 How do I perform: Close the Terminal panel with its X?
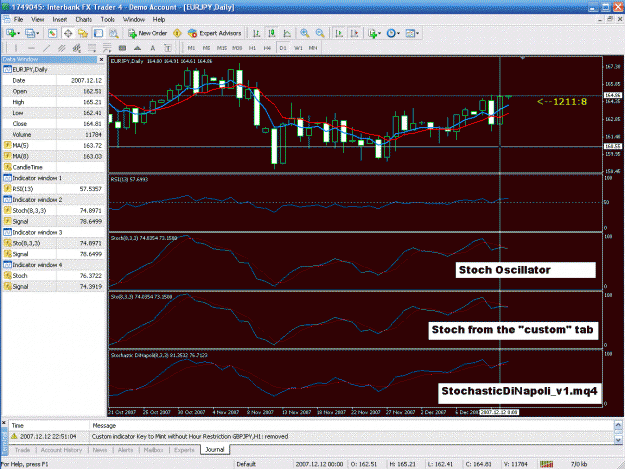tap(4, 423)
